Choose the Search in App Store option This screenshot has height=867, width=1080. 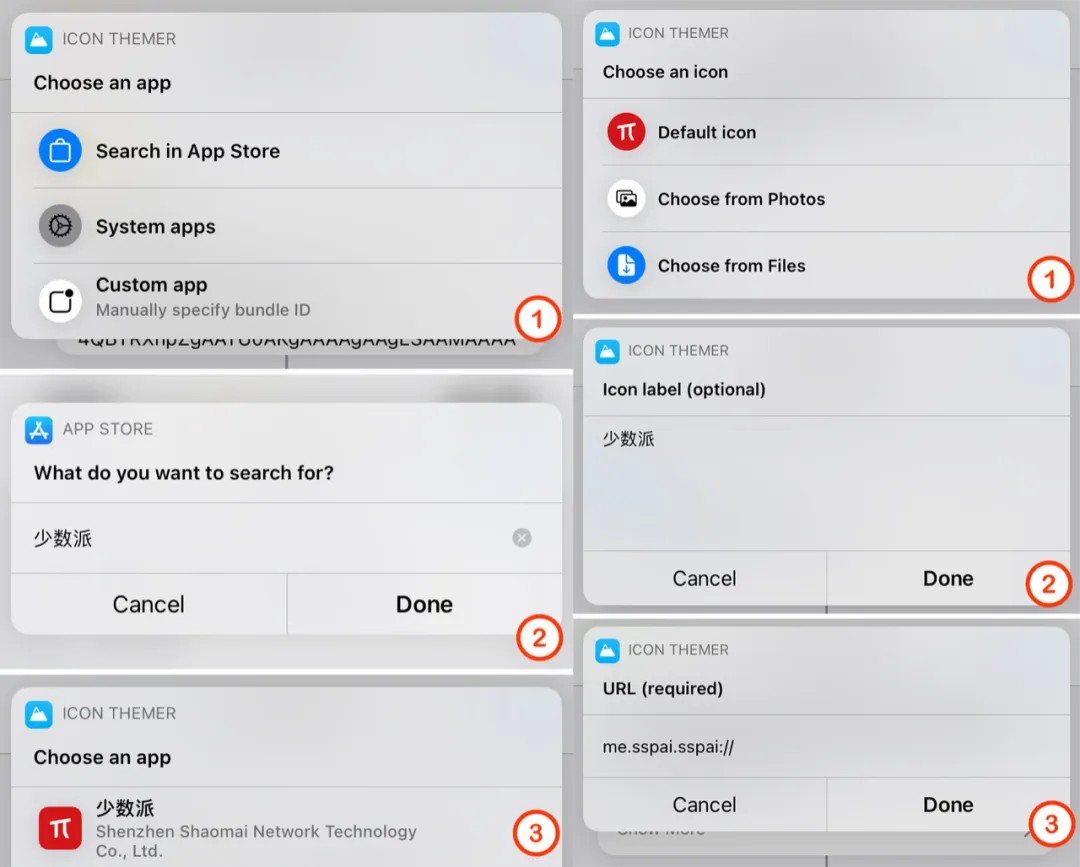188,151
